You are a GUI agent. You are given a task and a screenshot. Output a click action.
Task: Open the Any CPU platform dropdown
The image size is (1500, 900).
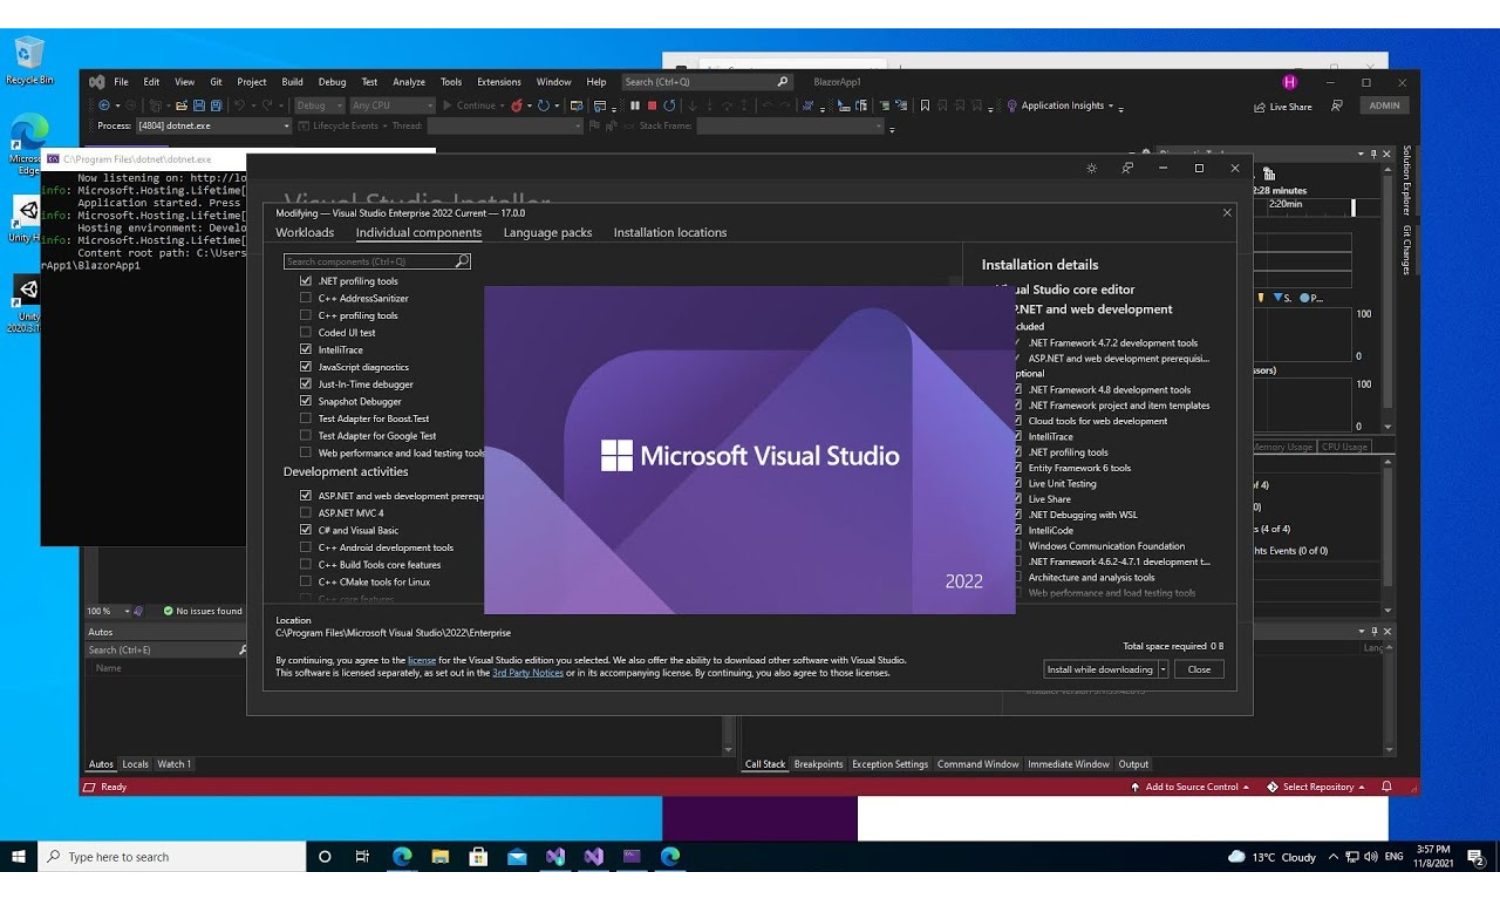tap(391, 105)
